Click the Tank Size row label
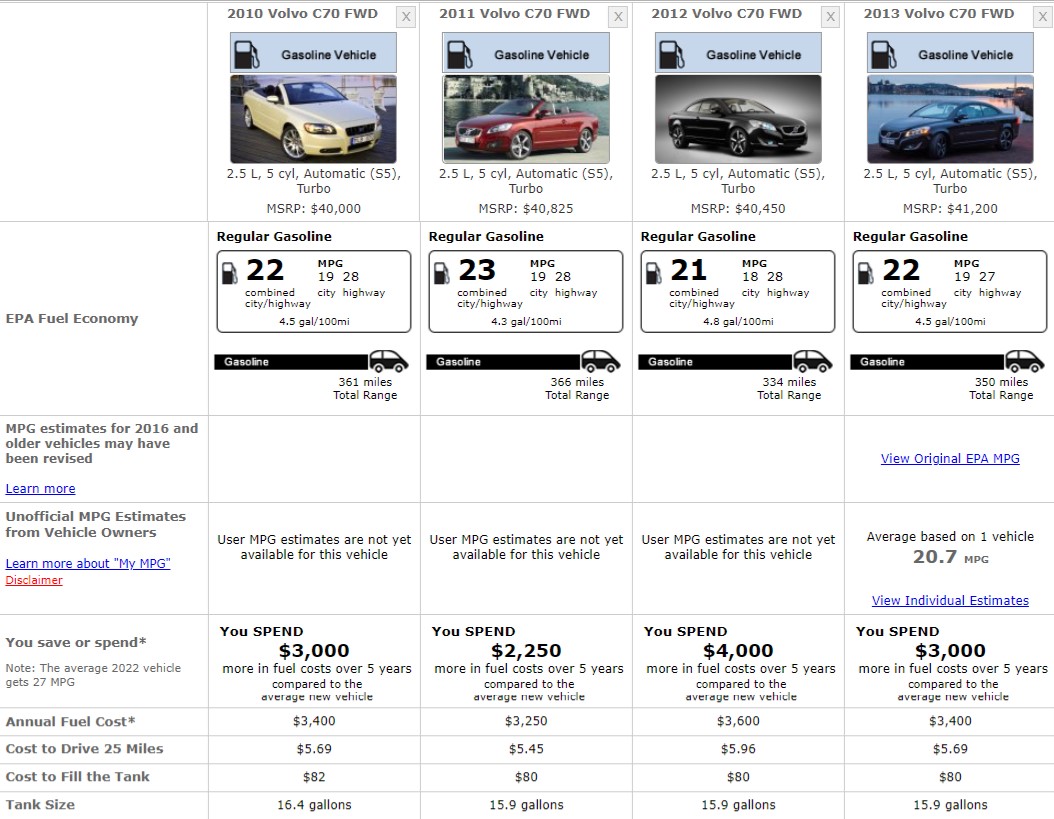Image resolution: width=1054 pixels, height=819 pixels. (40, 805)
